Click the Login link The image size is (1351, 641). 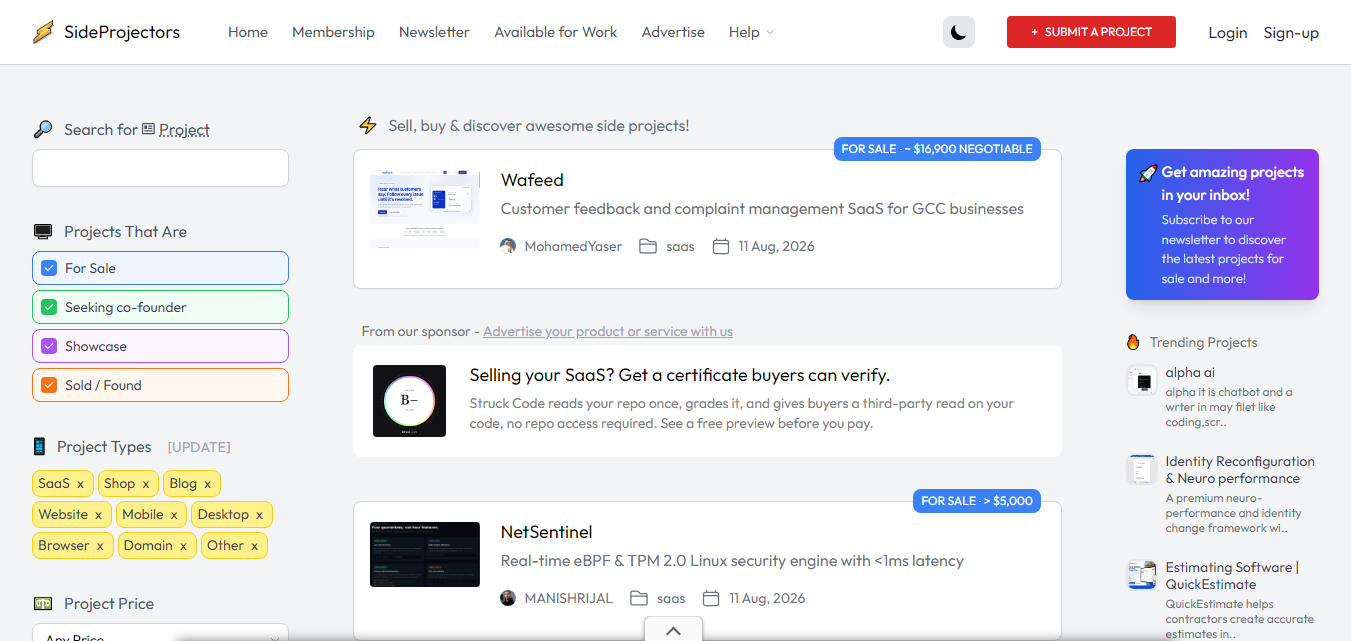coord(1227,33)
